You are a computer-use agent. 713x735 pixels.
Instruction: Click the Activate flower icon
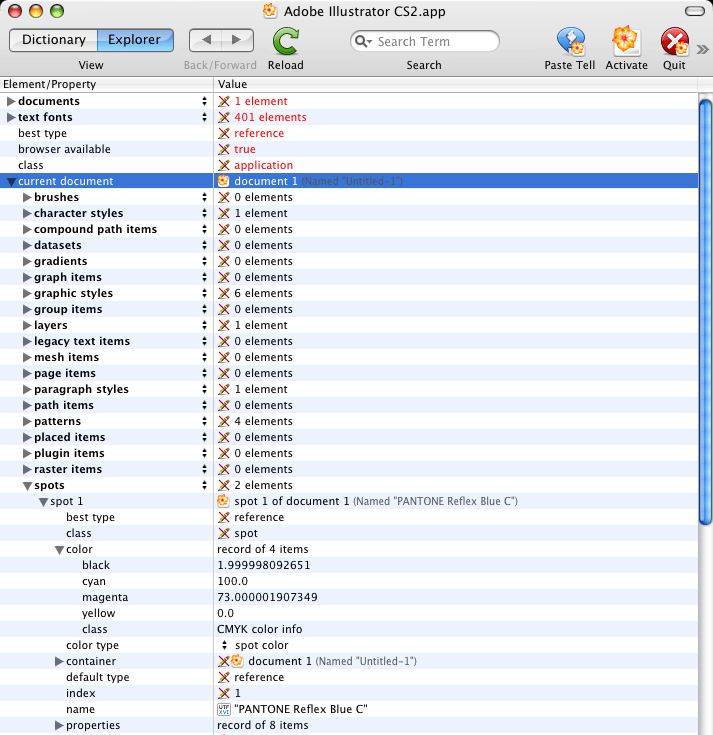pos(626,41)
